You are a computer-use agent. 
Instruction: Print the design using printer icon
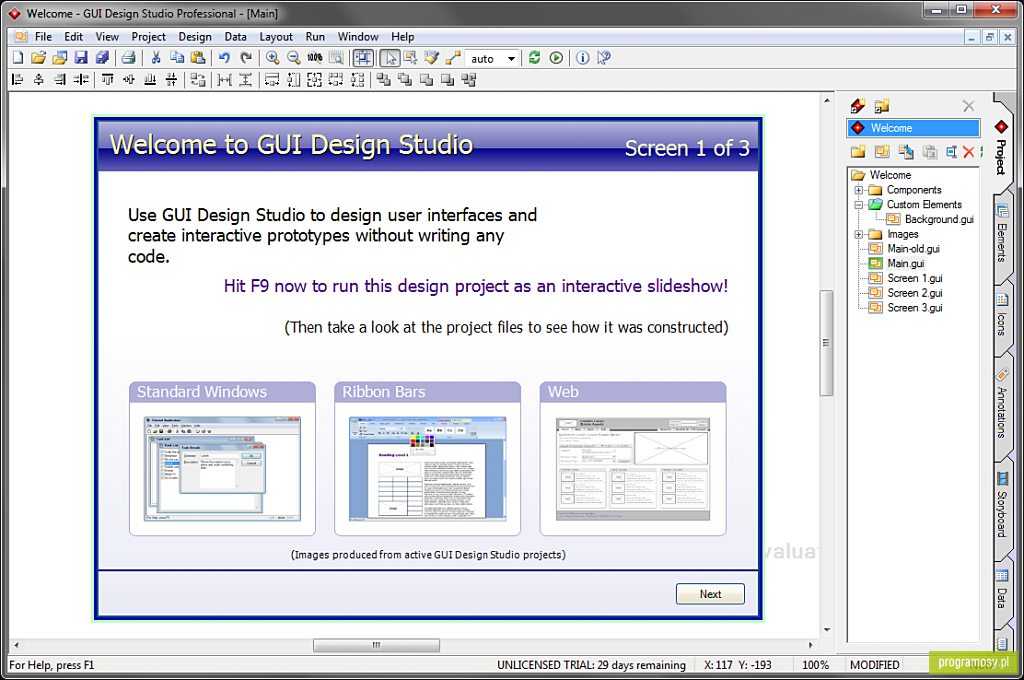click(x=129, y=58)
